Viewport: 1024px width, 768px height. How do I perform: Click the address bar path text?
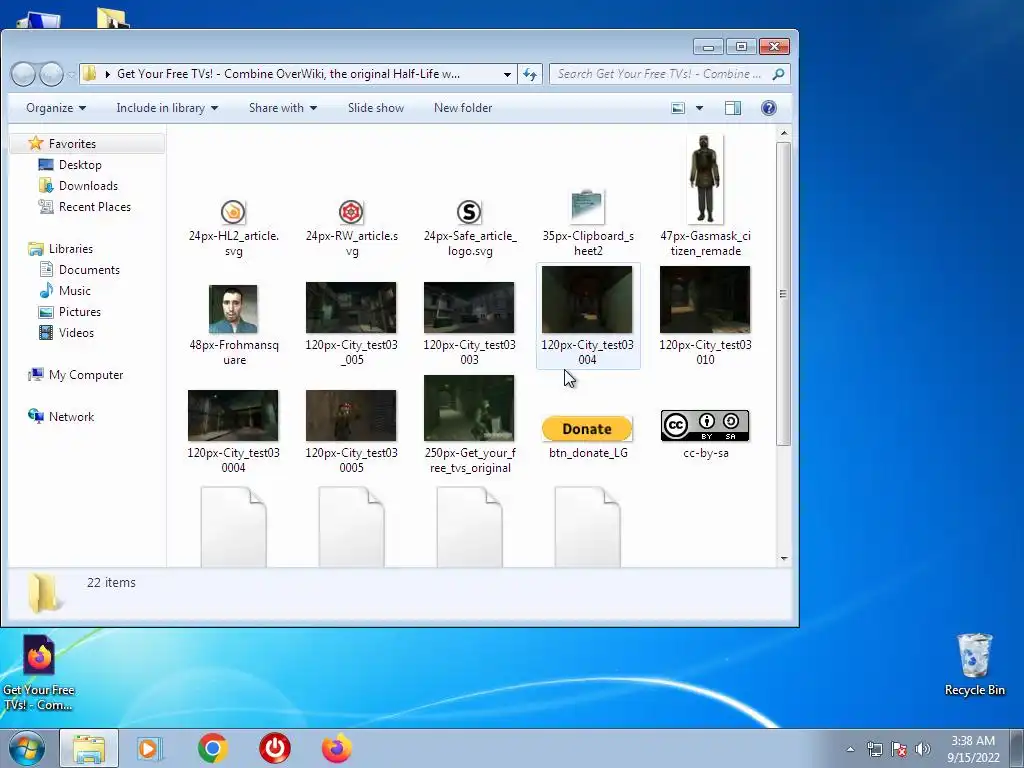pyautogui.click(x=288, y=74)
